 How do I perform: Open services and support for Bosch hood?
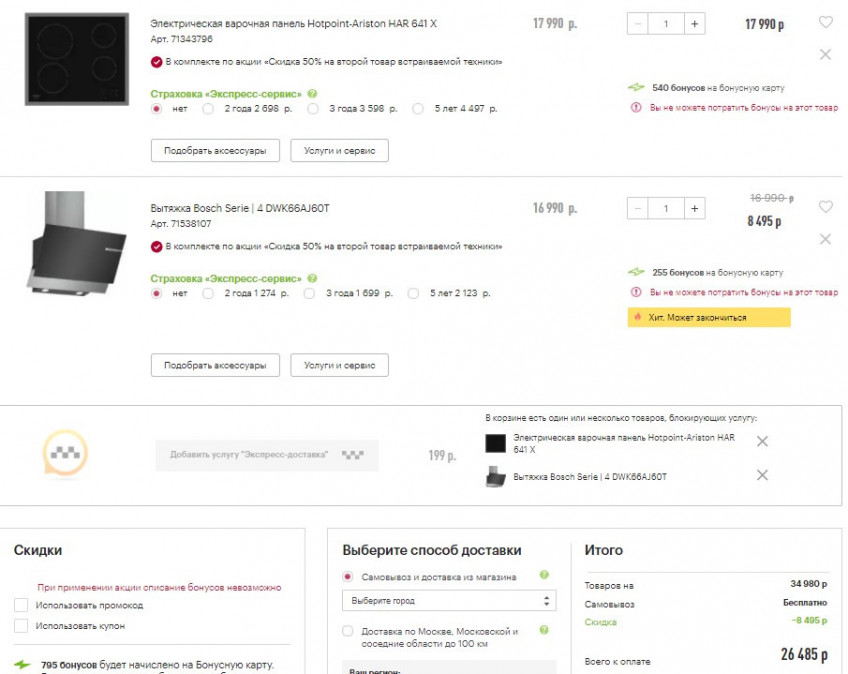(339, 366)
